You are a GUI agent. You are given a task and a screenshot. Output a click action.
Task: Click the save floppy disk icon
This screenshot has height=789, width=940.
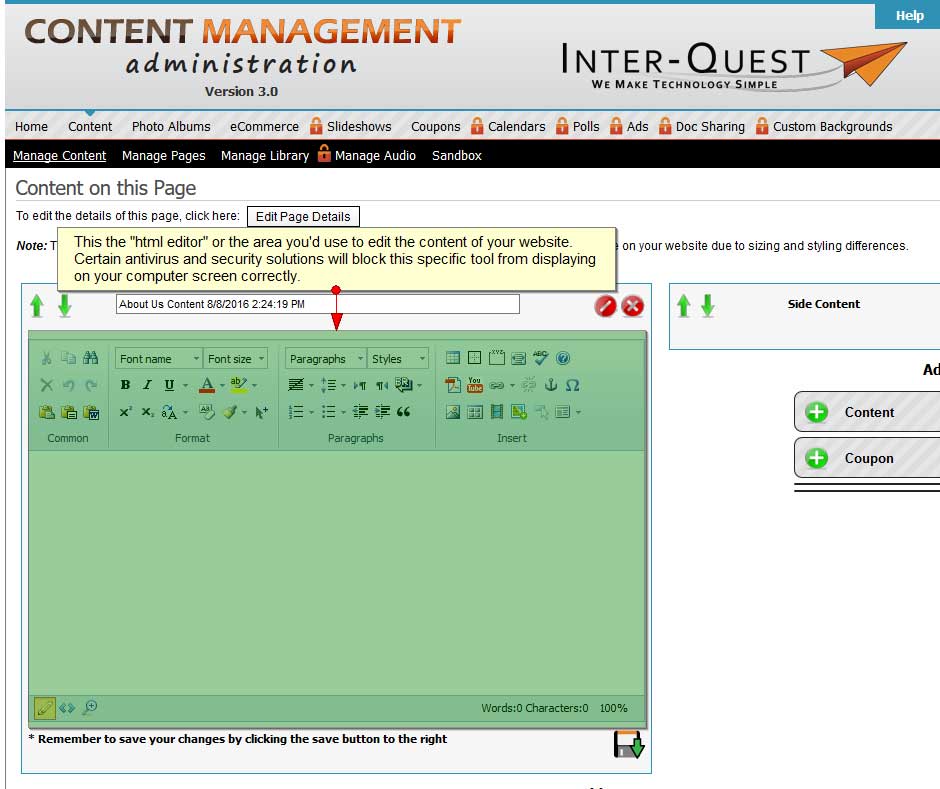coord(628,745)
